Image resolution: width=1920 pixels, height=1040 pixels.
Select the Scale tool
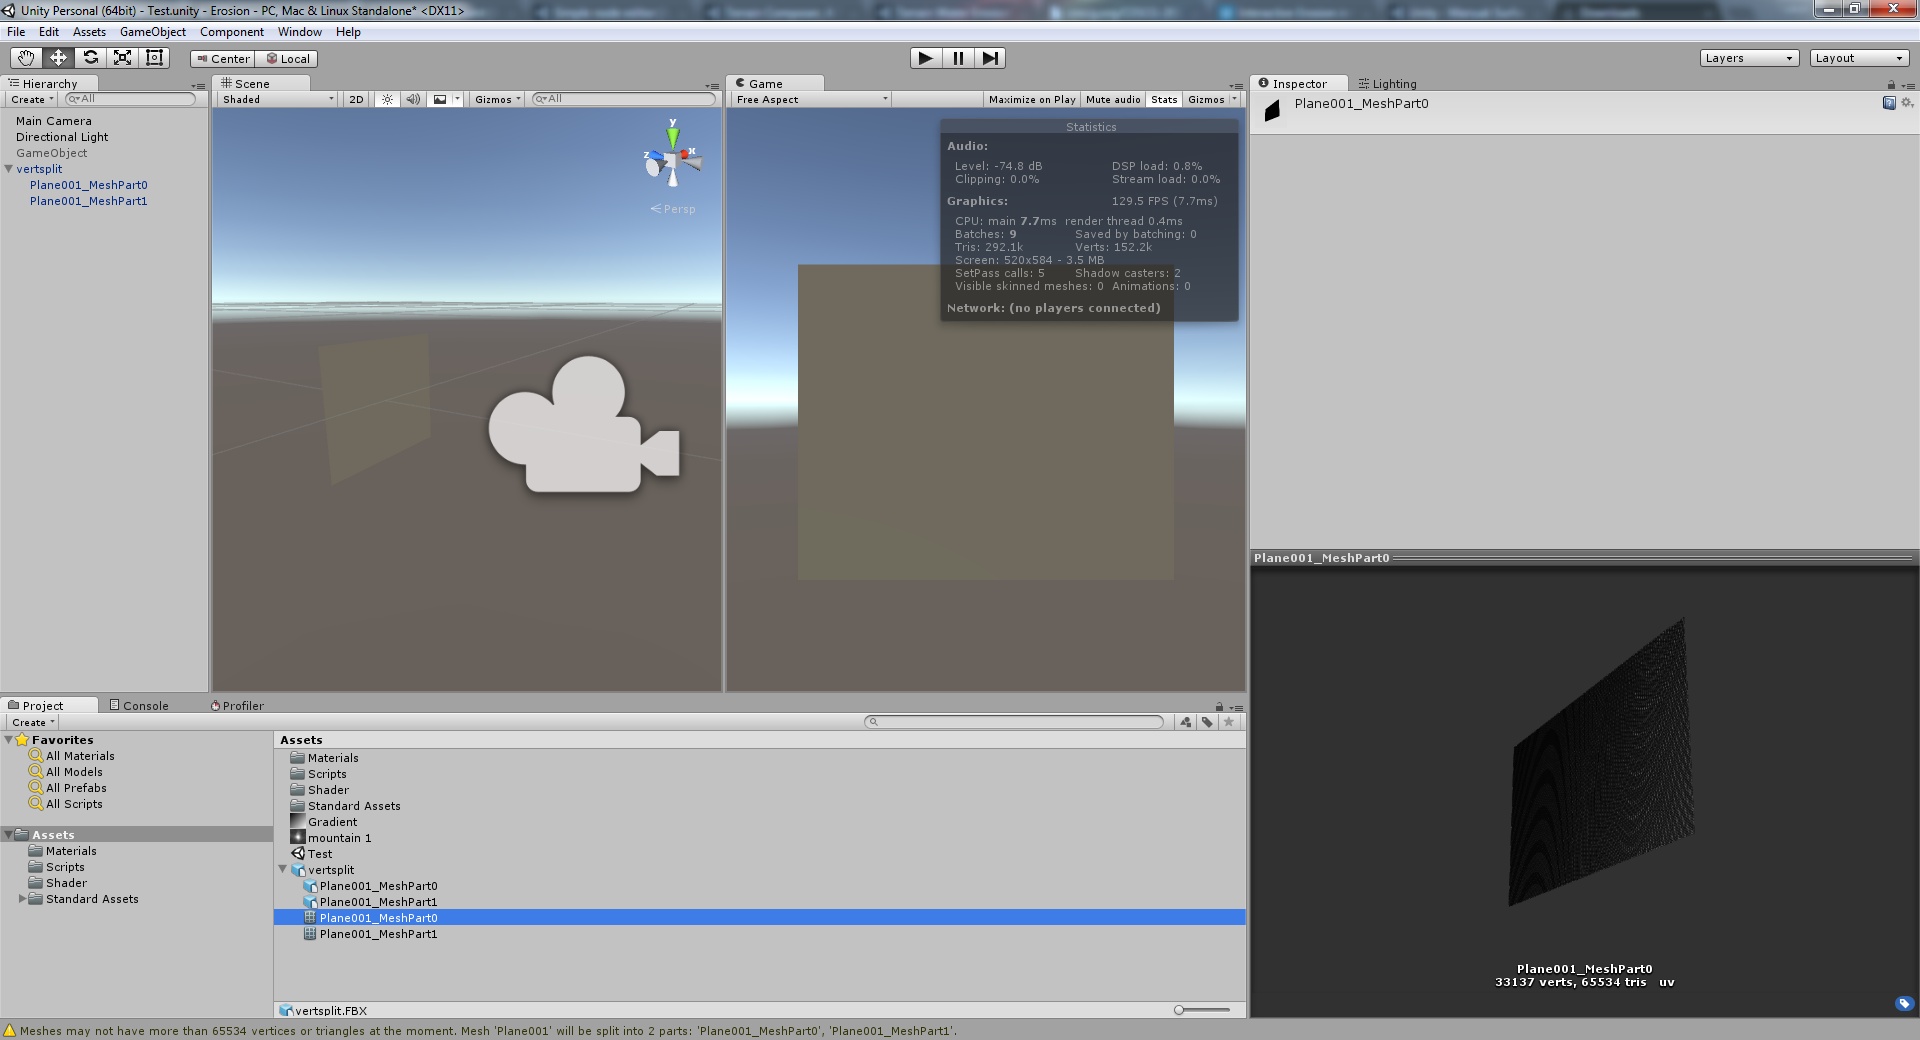click(x=122, y=58)
